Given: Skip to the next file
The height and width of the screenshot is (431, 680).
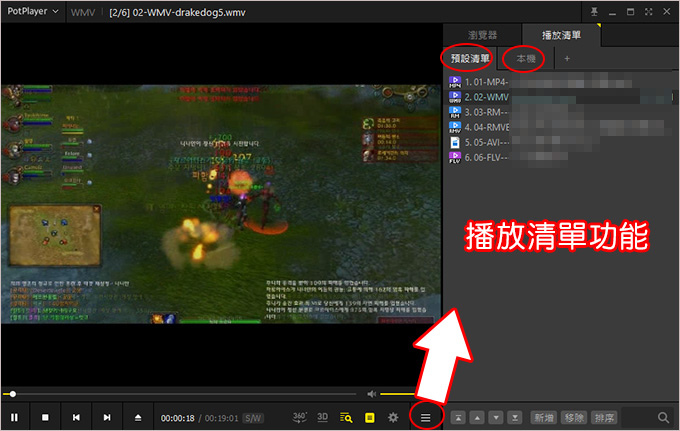Looking at the screenshot, I should (x=107, y=417).
